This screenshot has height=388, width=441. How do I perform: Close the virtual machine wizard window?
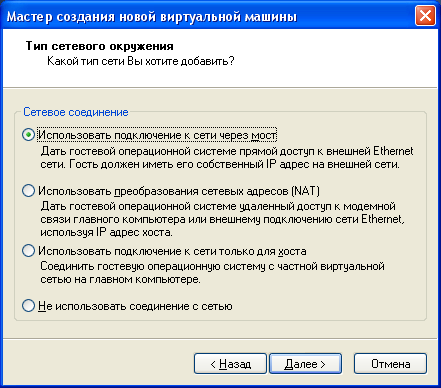tap(425, 16)
